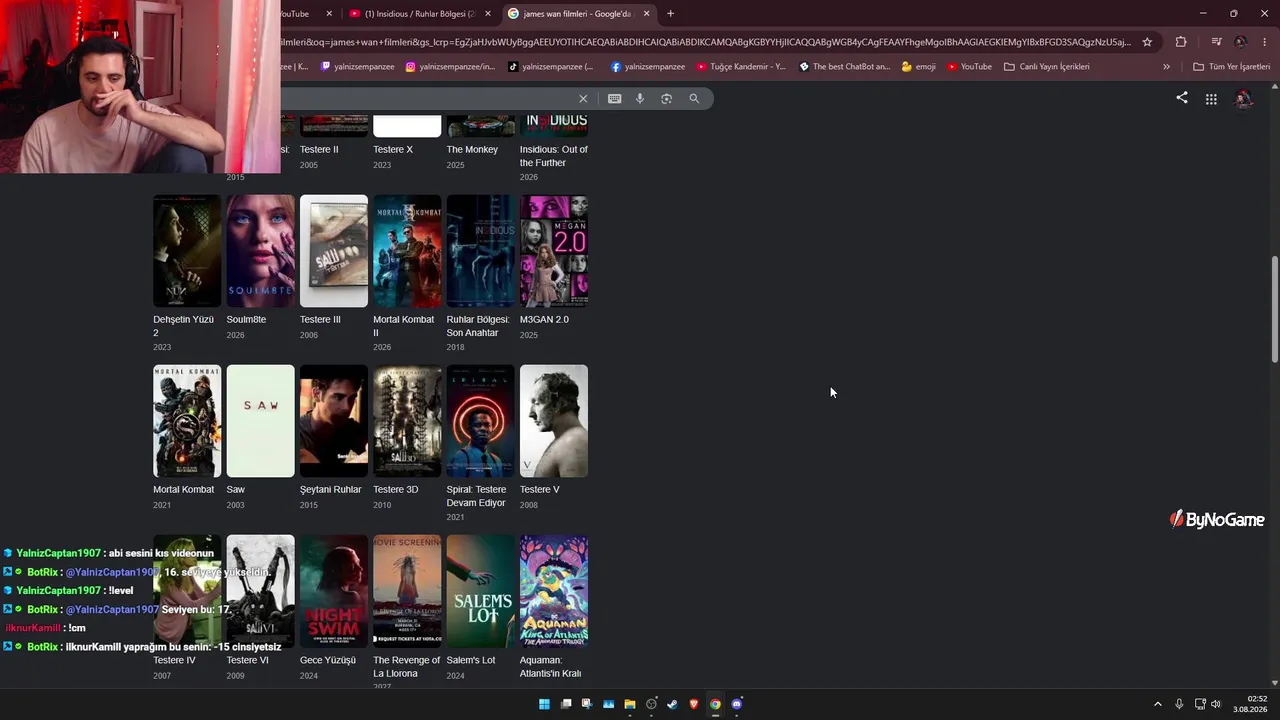The image size is (1280, 720).
Task: Open the Spiral: Testere Devam Ediyor poster
Action: [x=480, y=421]
